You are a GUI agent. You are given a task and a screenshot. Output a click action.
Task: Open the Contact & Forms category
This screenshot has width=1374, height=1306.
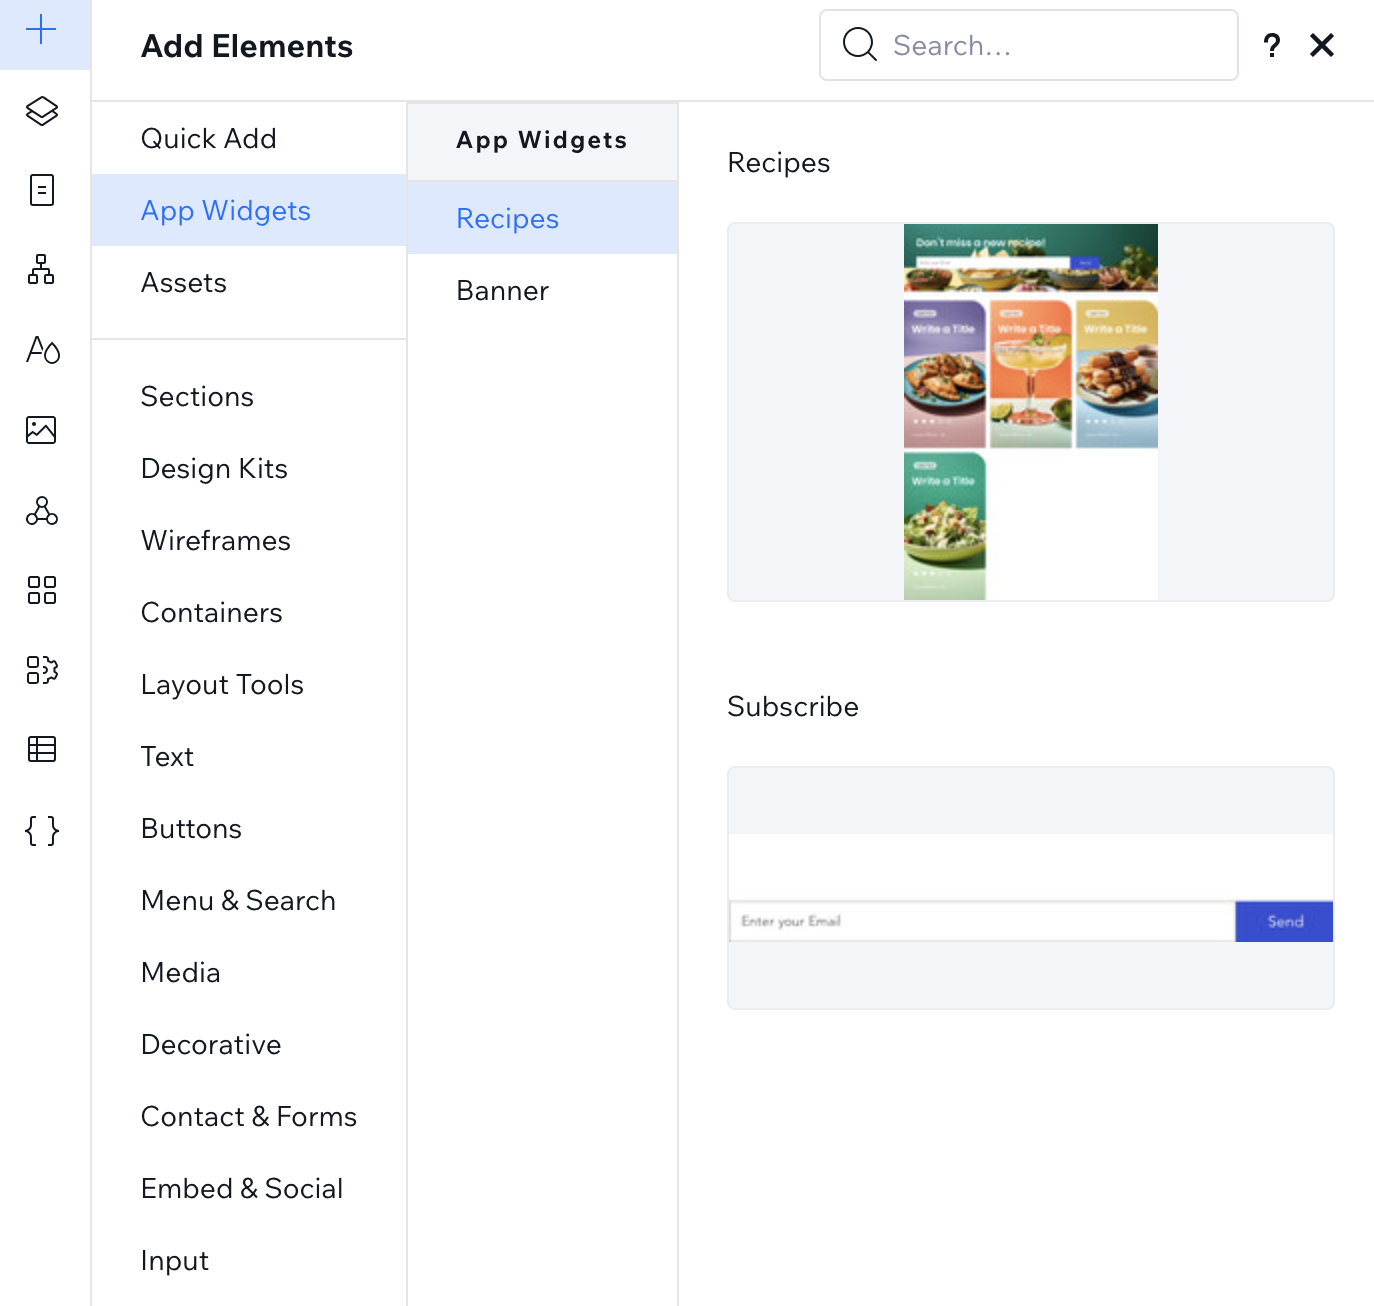coord(248,1117)
